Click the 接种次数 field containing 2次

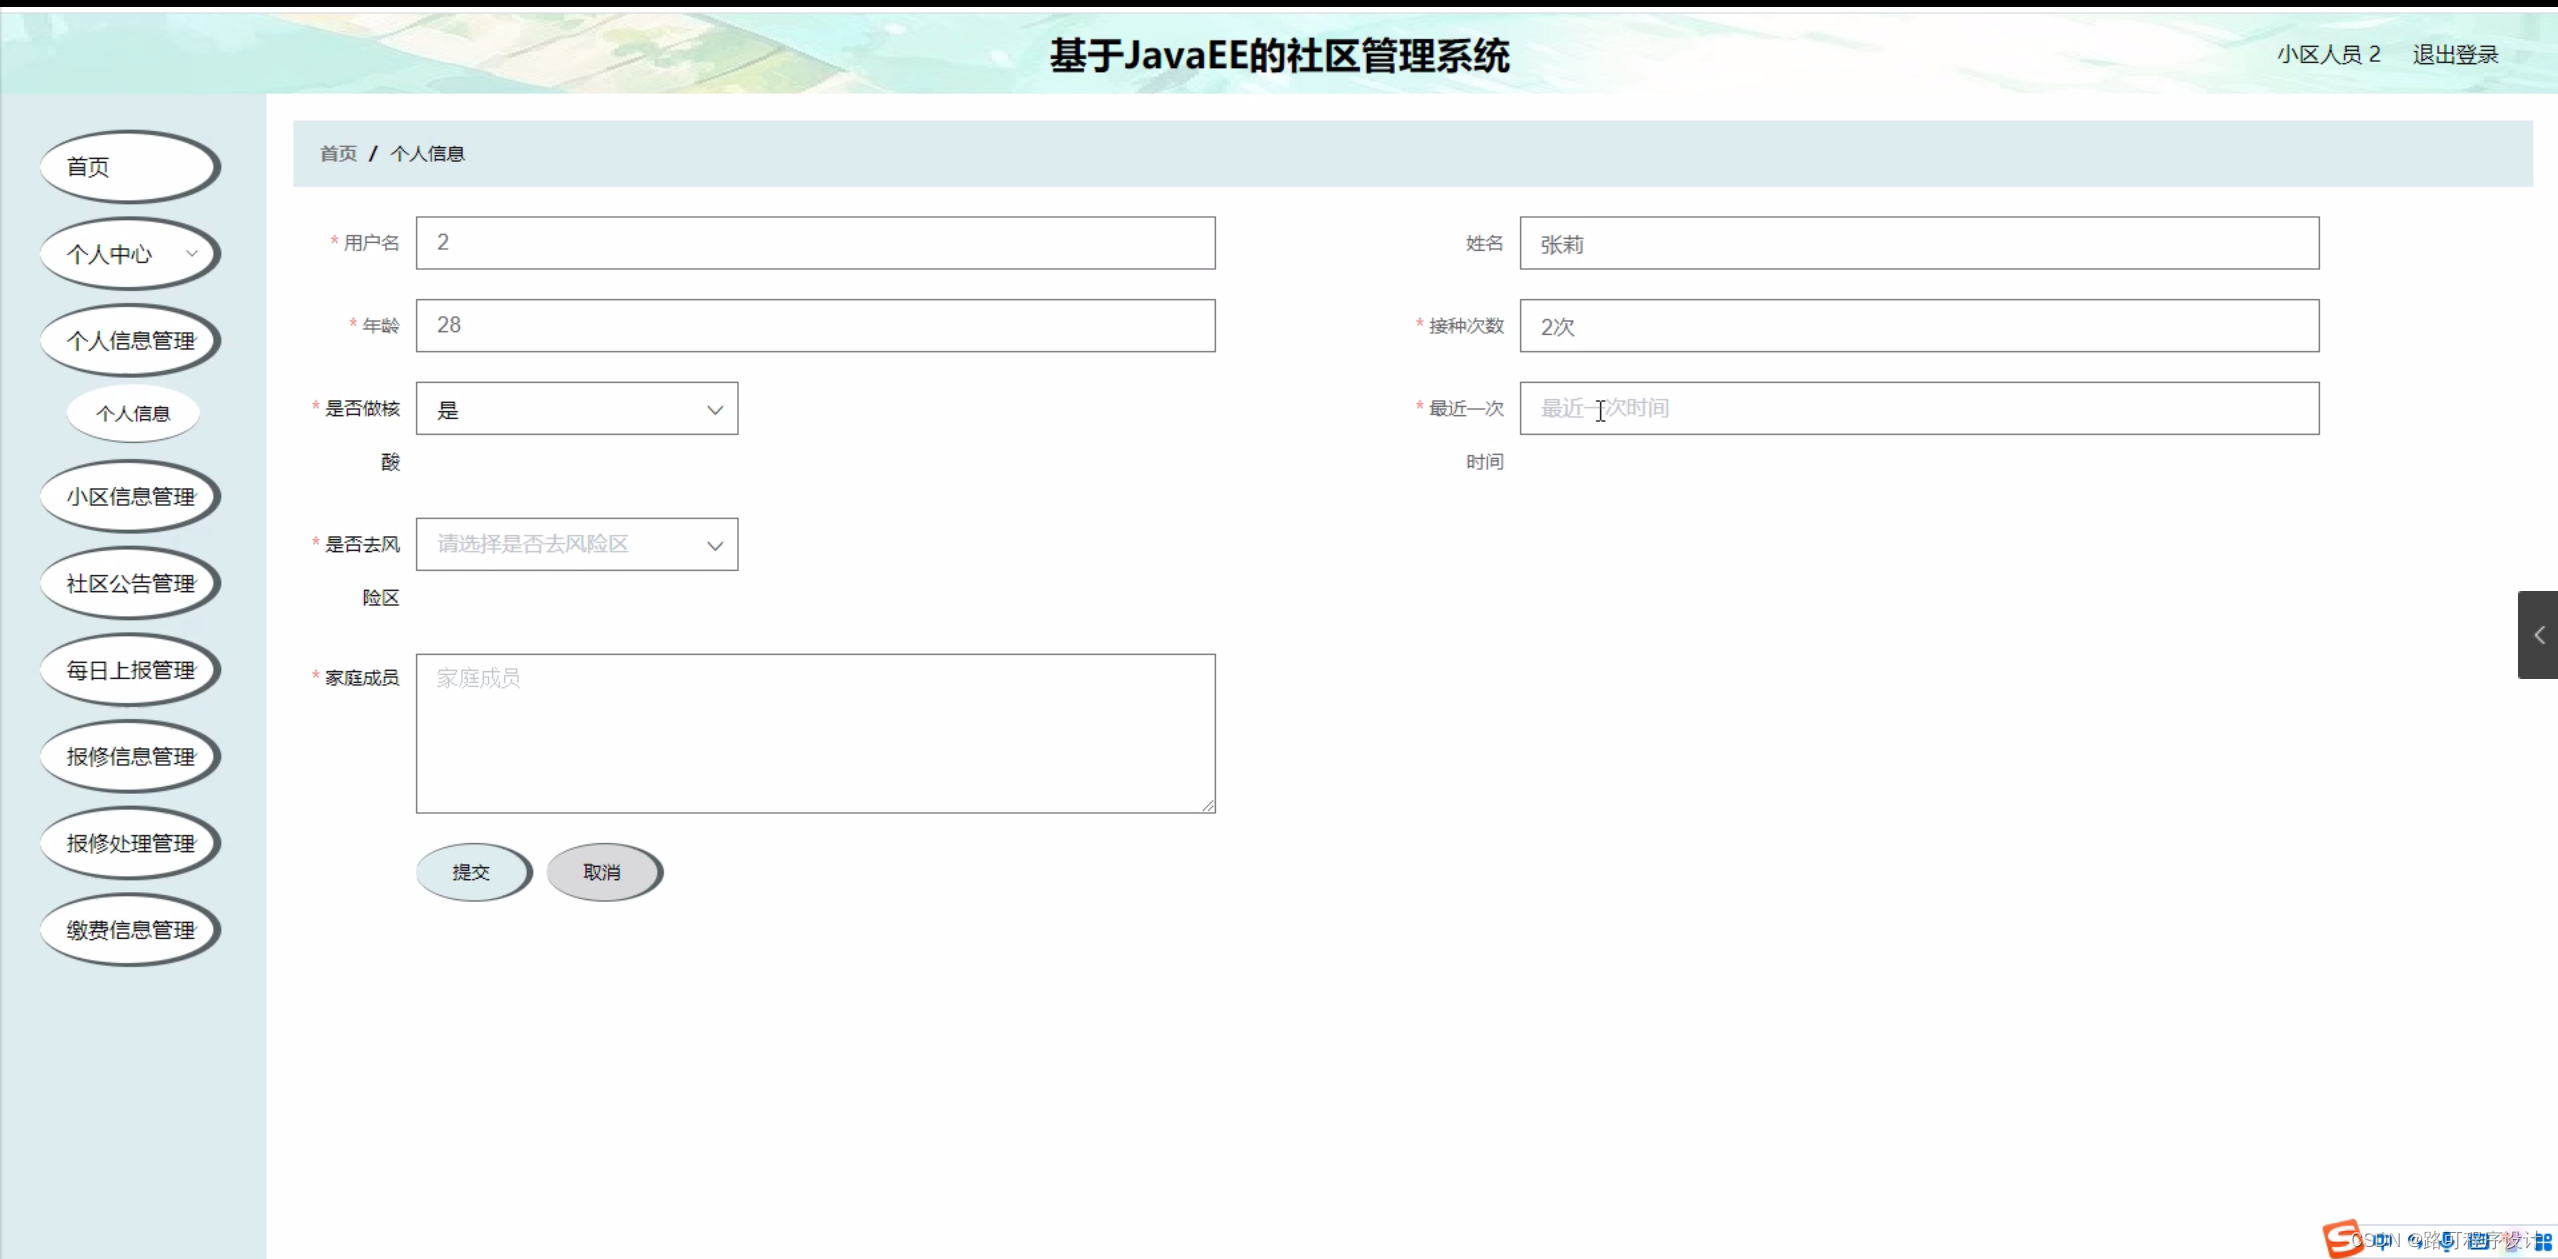click(x=1918, y=326)
